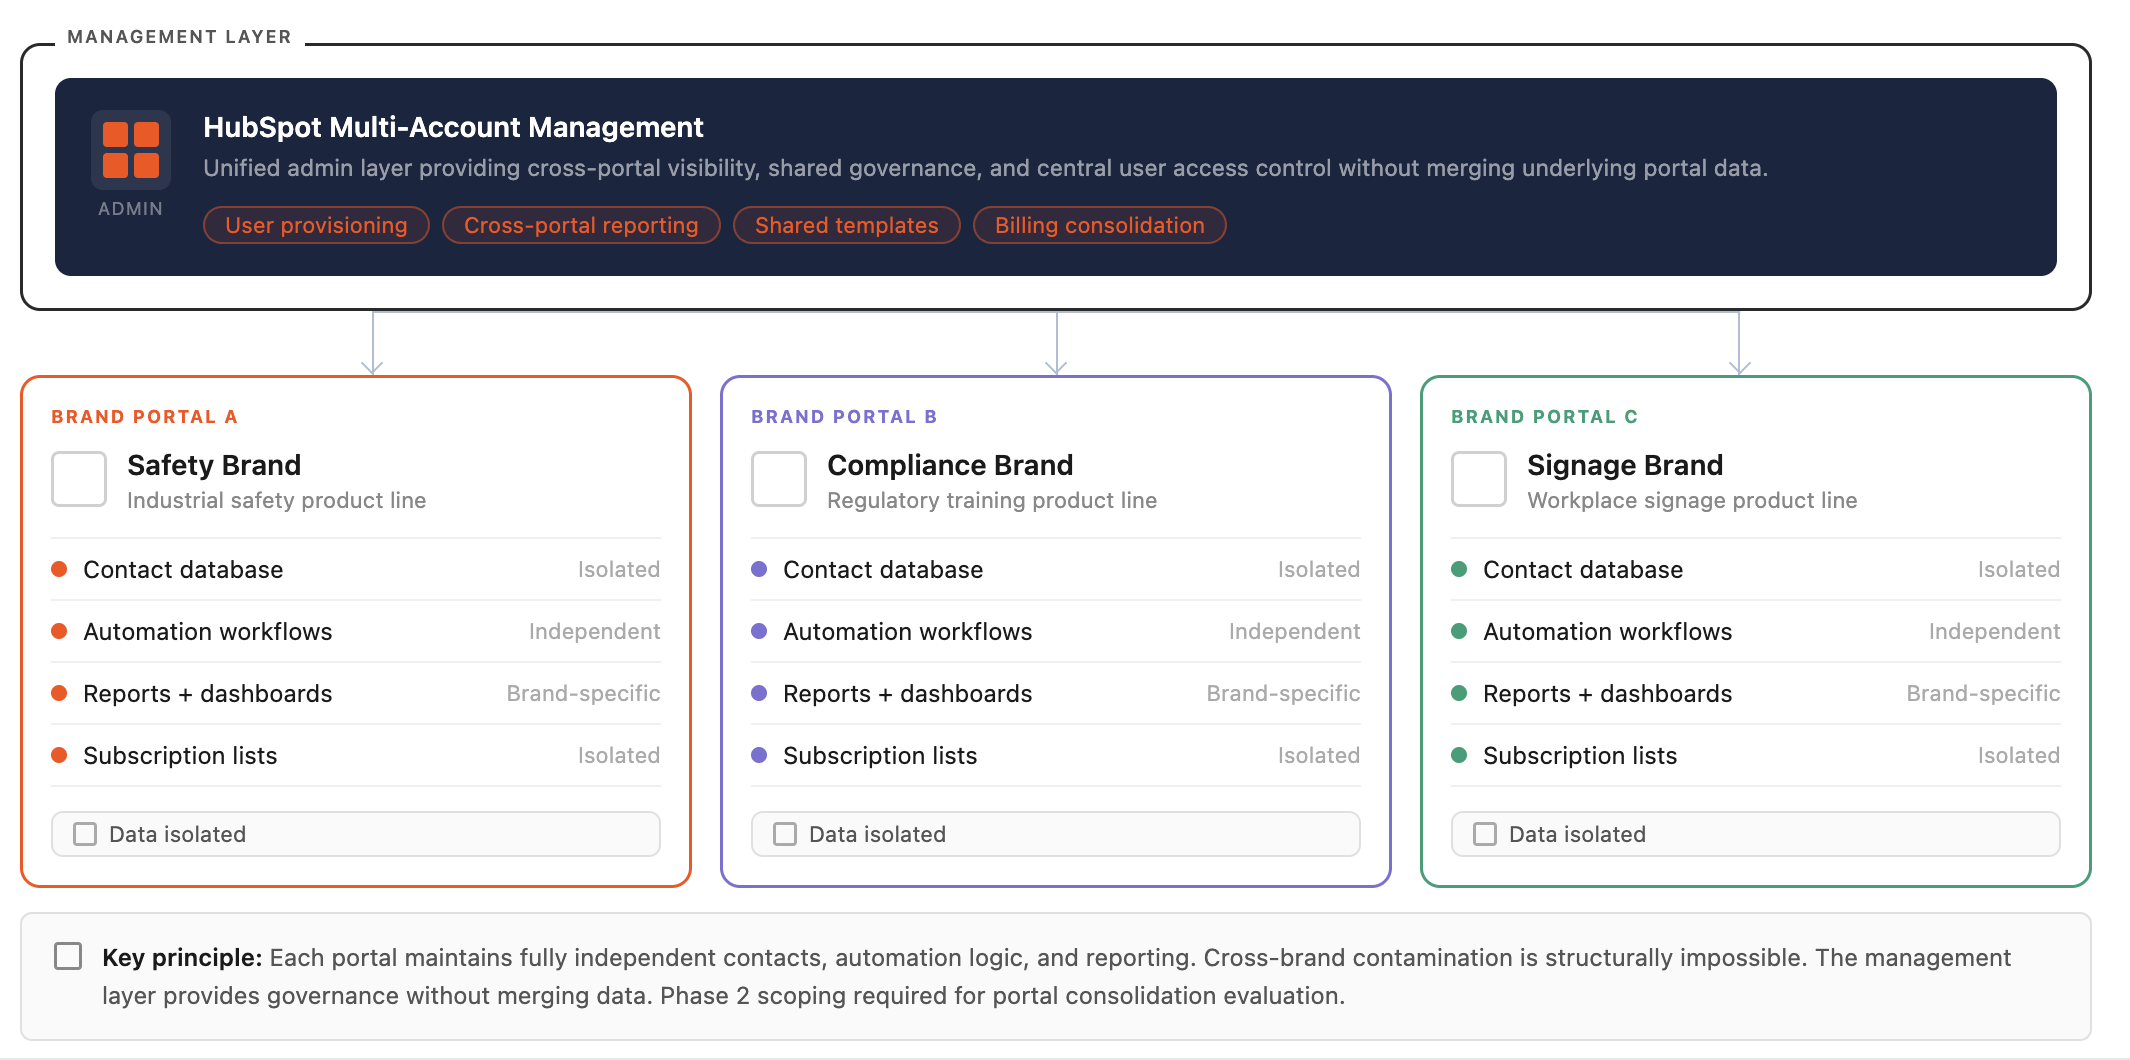Select the Management Layer section label
Image resolution: width=2130 pixels, height=1060 pixels.
pos(179,36)
